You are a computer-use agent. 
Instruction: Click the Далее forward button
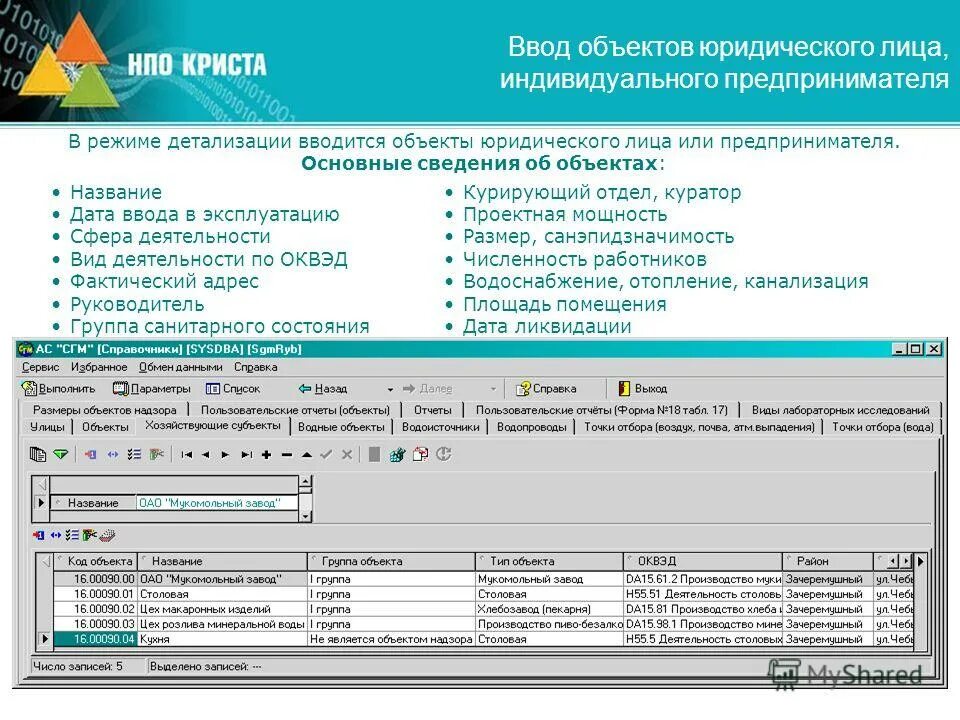[x=427, y=388]
